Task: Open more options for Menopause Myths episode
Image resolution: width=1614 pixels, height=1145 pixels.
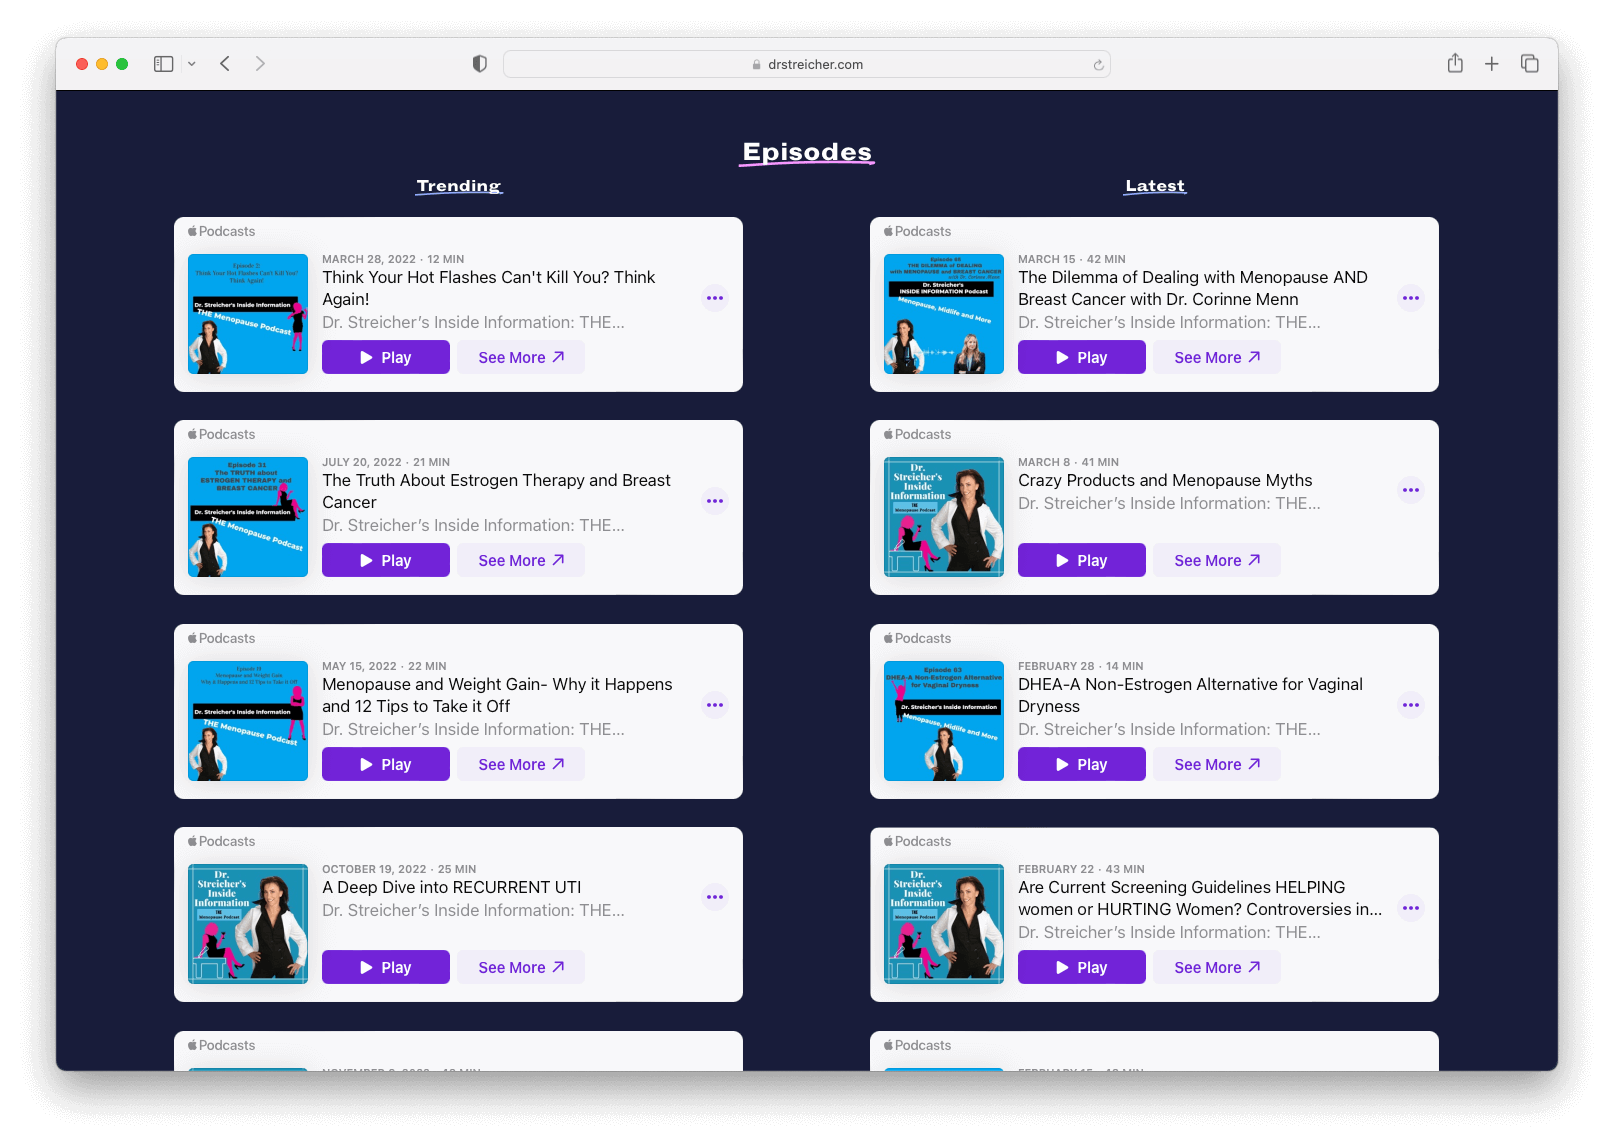Action: tap(1411, 490)
